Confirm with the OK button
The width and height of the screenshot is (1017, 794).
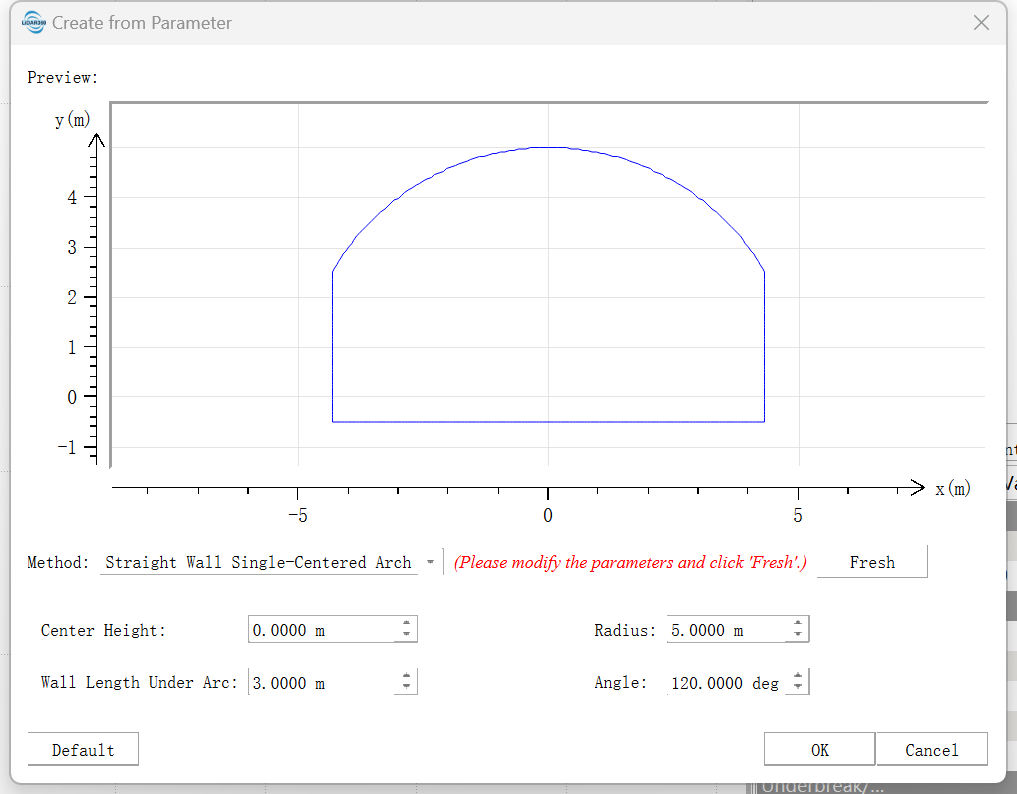[x=819, y=749]
